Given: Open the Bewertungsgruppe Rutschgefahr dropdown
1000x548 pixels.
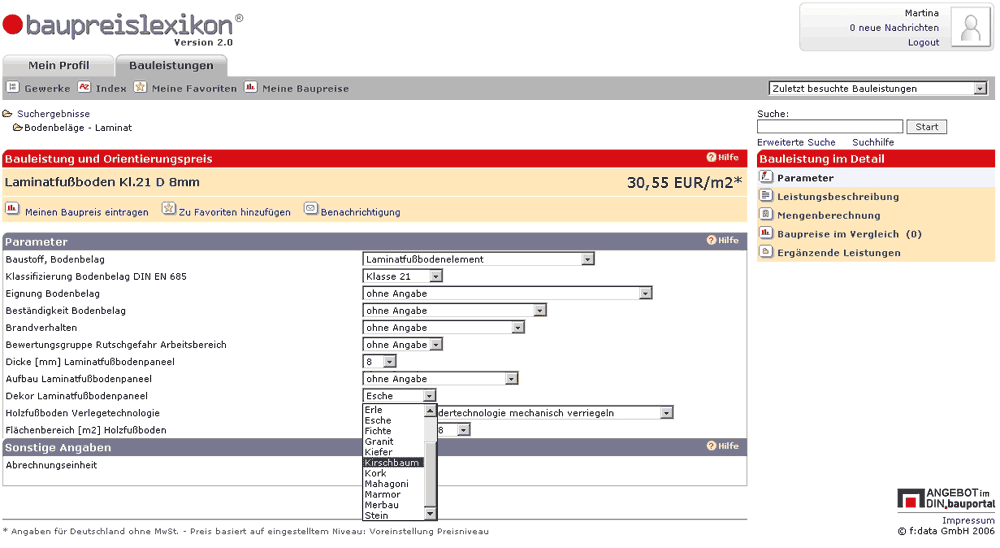Looking at the screenshot, I should point(402,344).
